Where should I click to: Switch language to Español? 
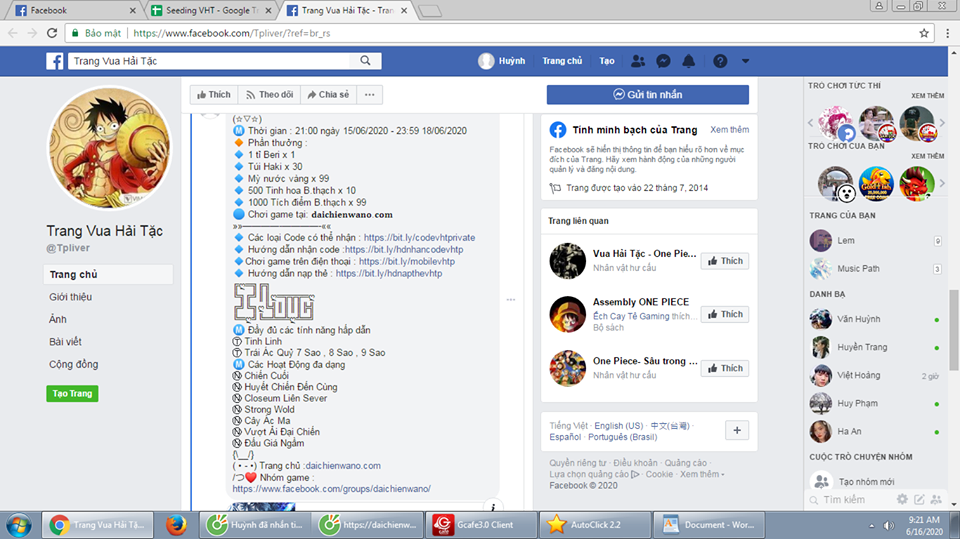(x=565, y=437)
